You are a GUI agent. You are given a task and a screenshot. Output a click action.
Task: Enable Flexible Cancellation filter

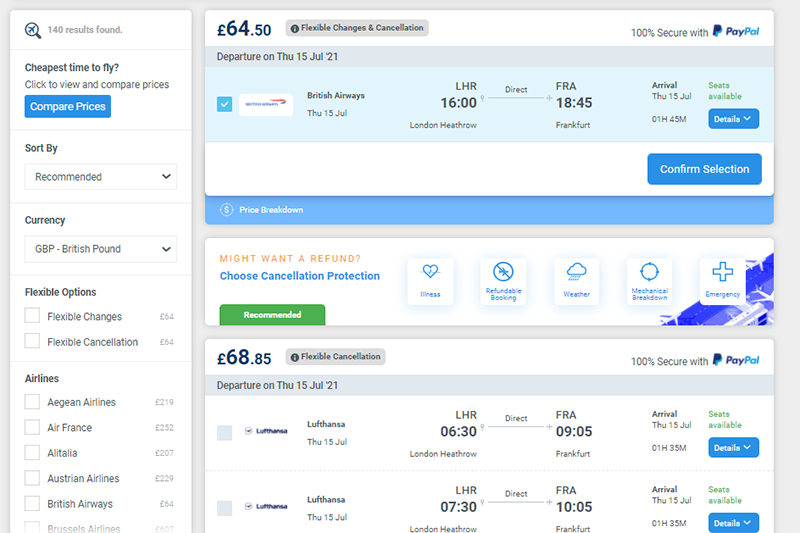coord(32,341)
